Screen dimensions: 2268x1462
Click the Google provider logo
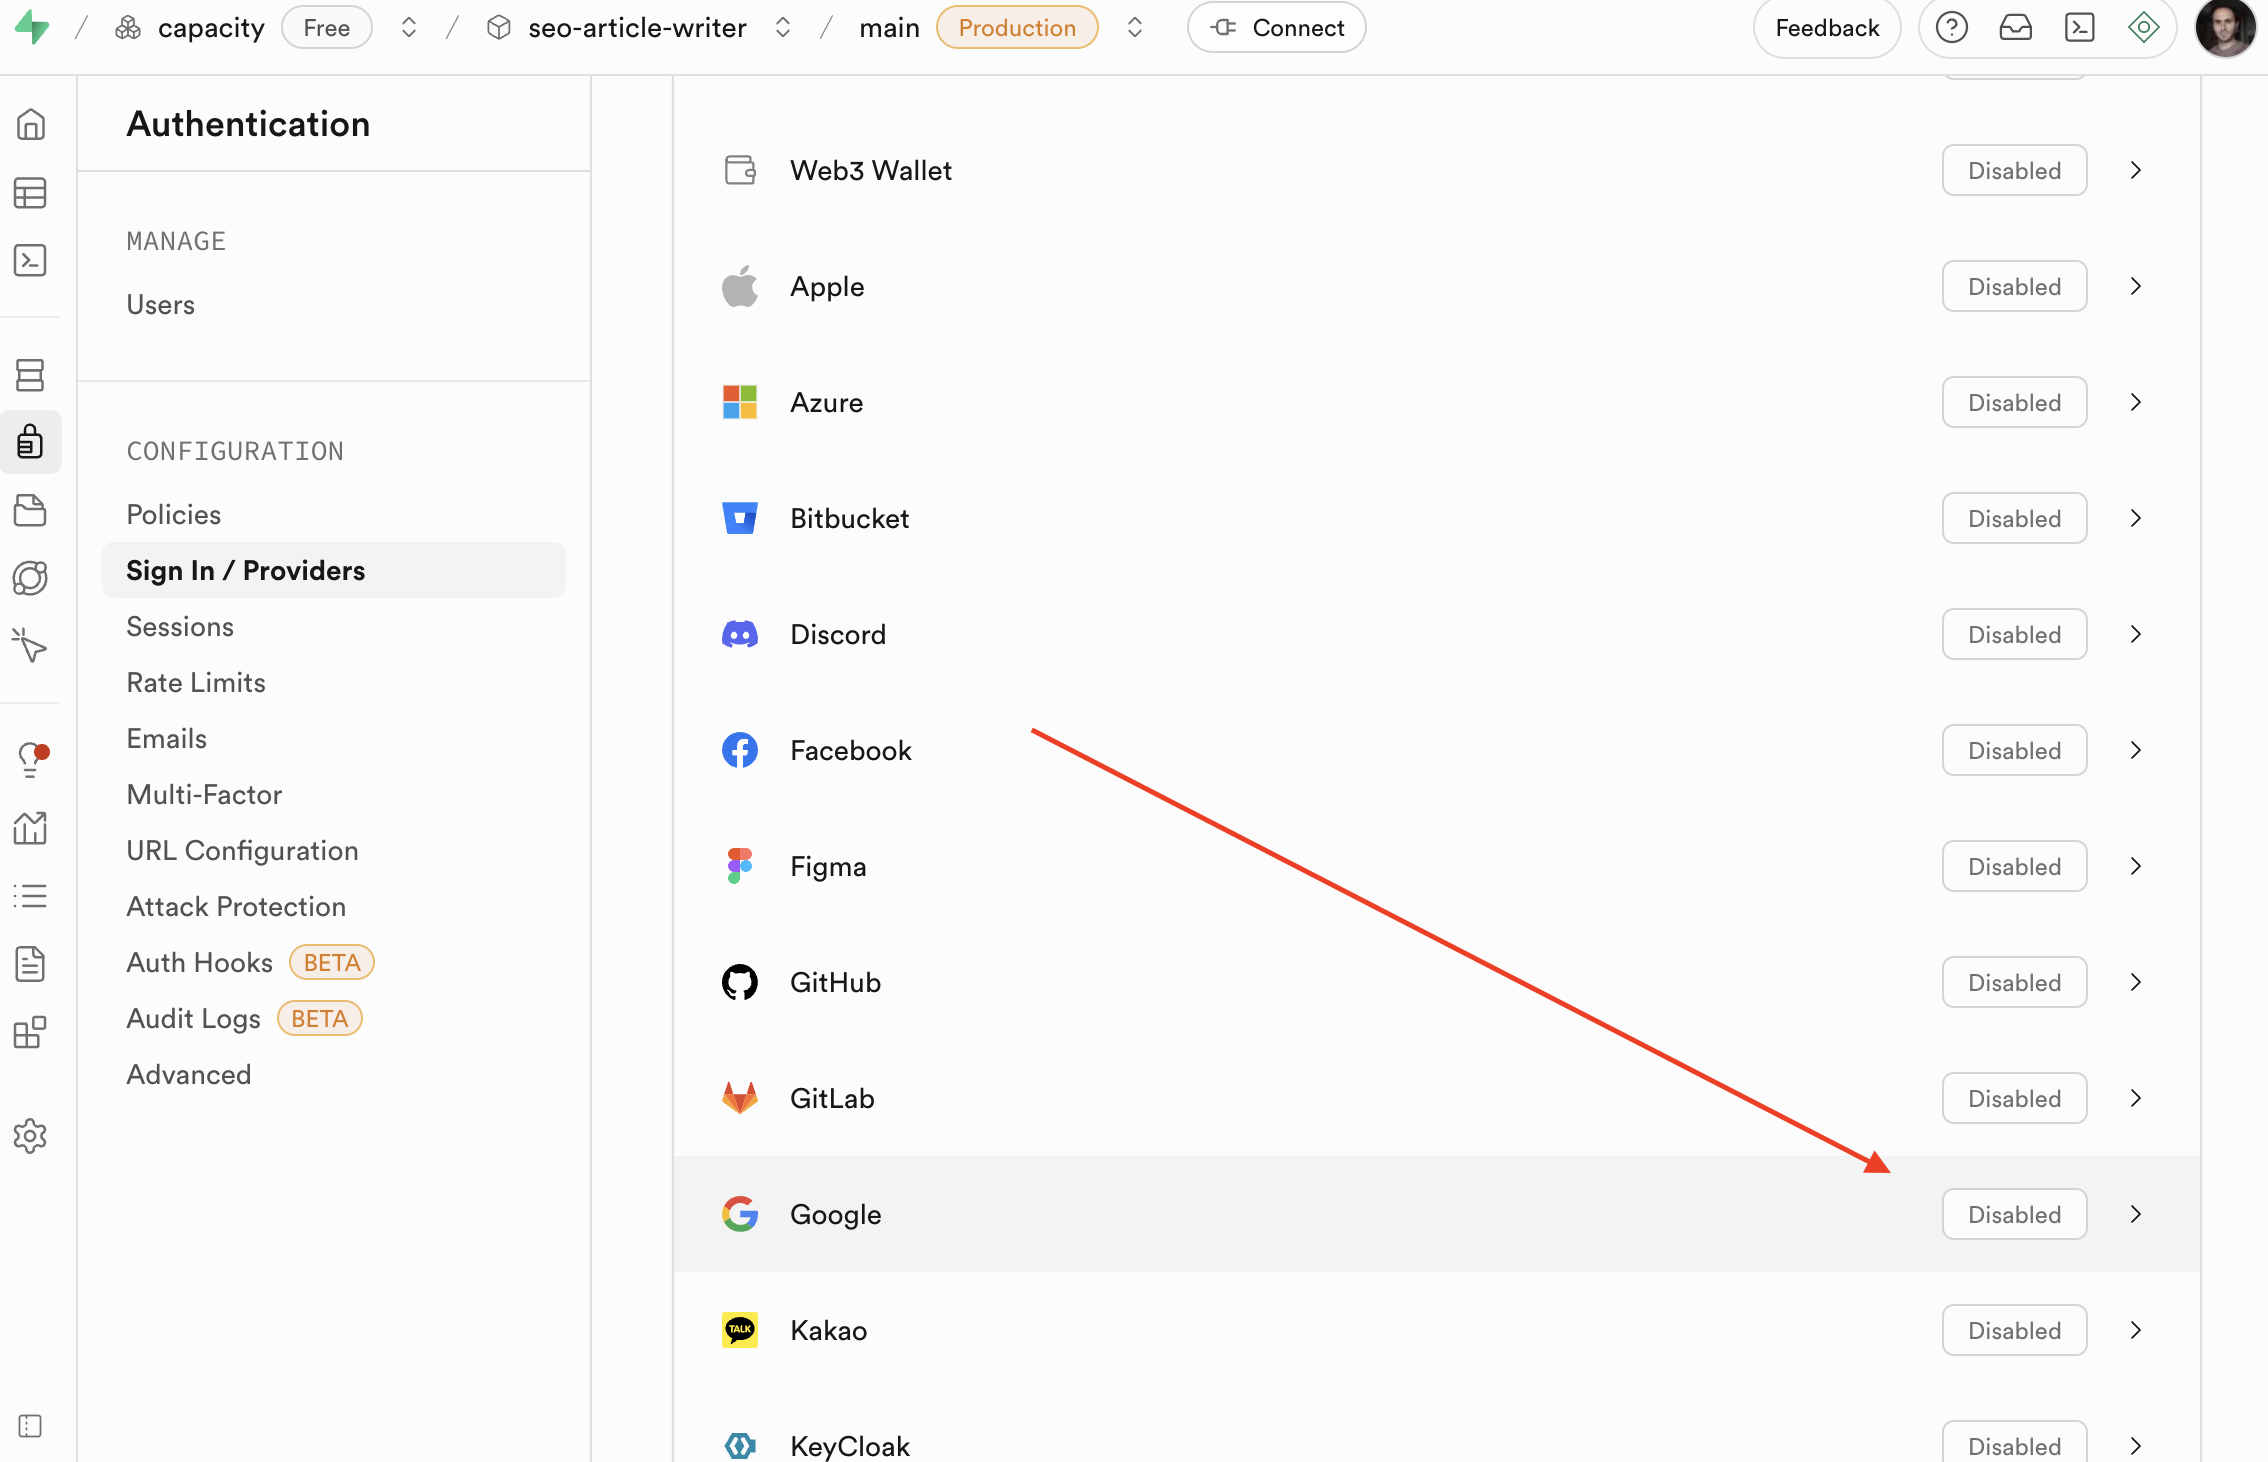click(740, 1214)
